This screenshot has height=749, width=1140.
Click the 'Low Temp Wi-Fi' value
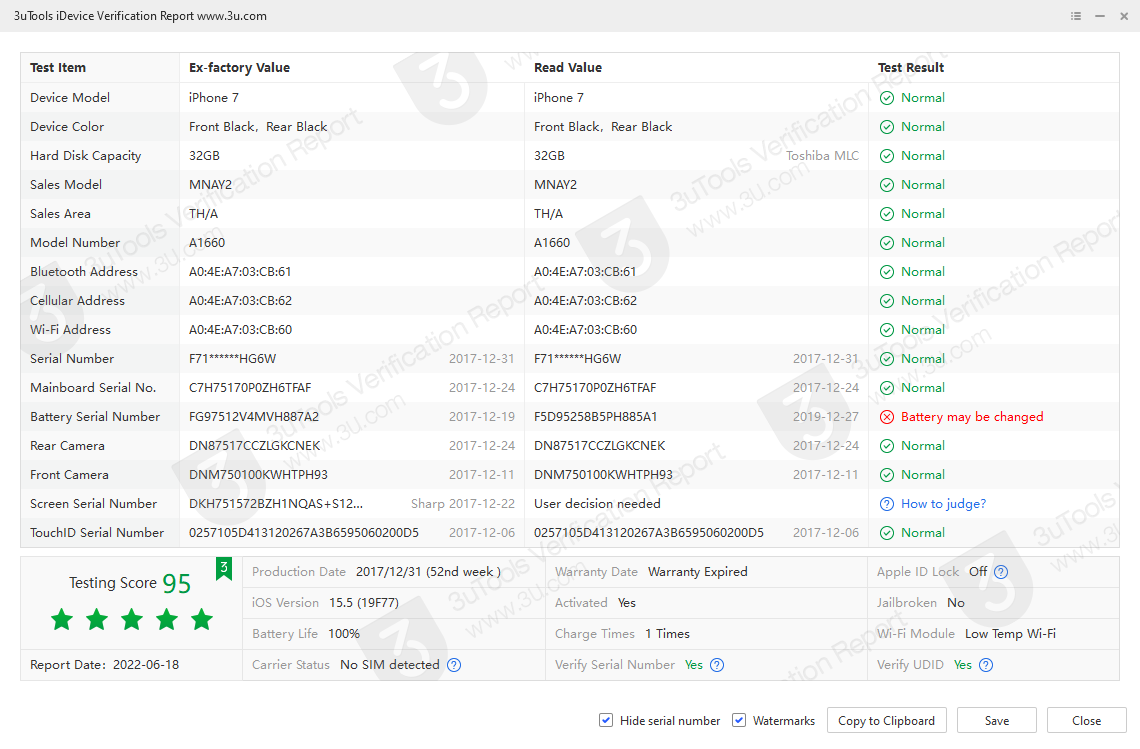click(x=1010, y=633)
